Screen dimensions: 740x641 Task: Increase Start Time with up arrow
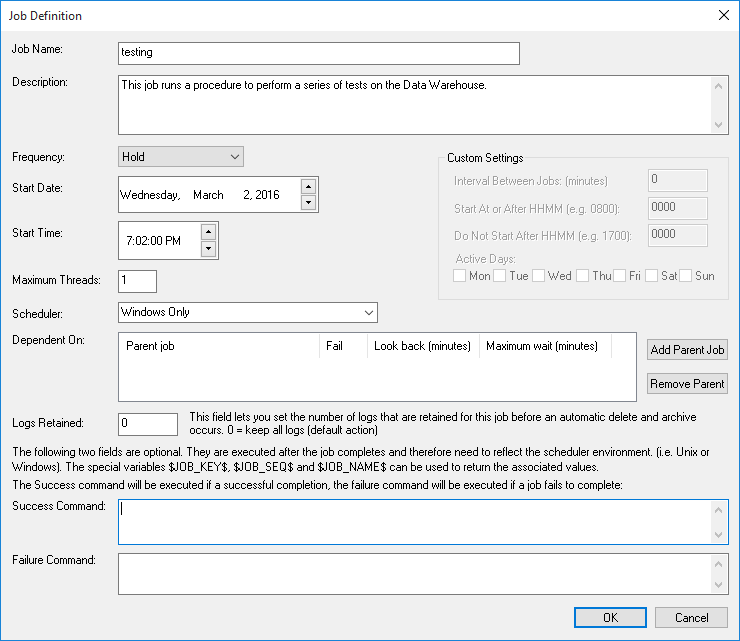pyautogui.click(x=208, y=232)
